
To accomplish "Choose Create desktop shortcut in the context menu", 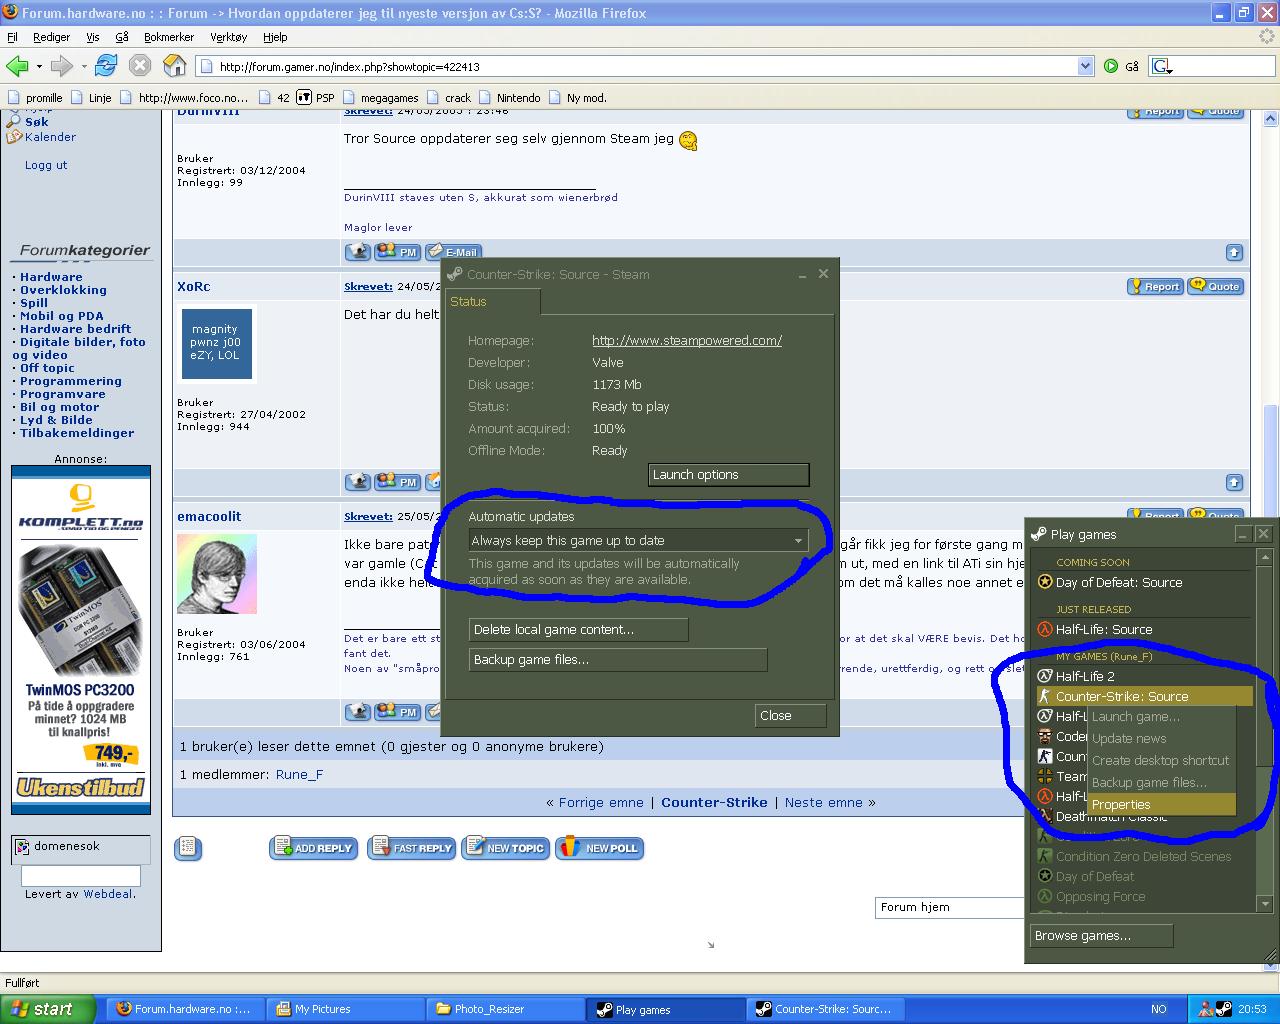I will [1162, 760].
